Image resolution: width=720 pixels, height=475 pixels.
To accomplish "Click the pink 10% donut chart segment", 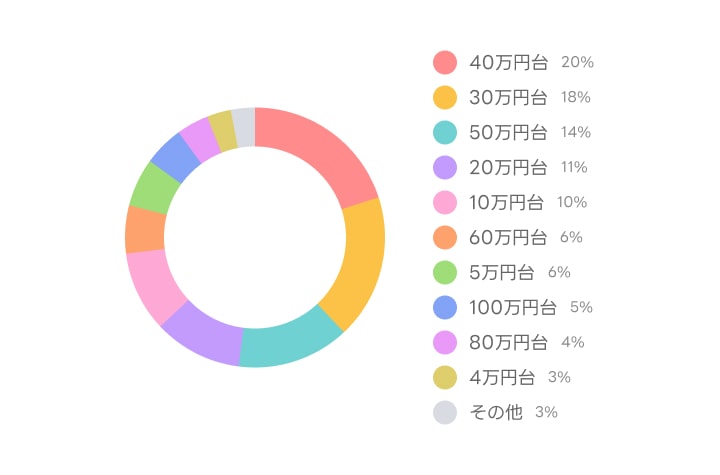I will 153,283.
